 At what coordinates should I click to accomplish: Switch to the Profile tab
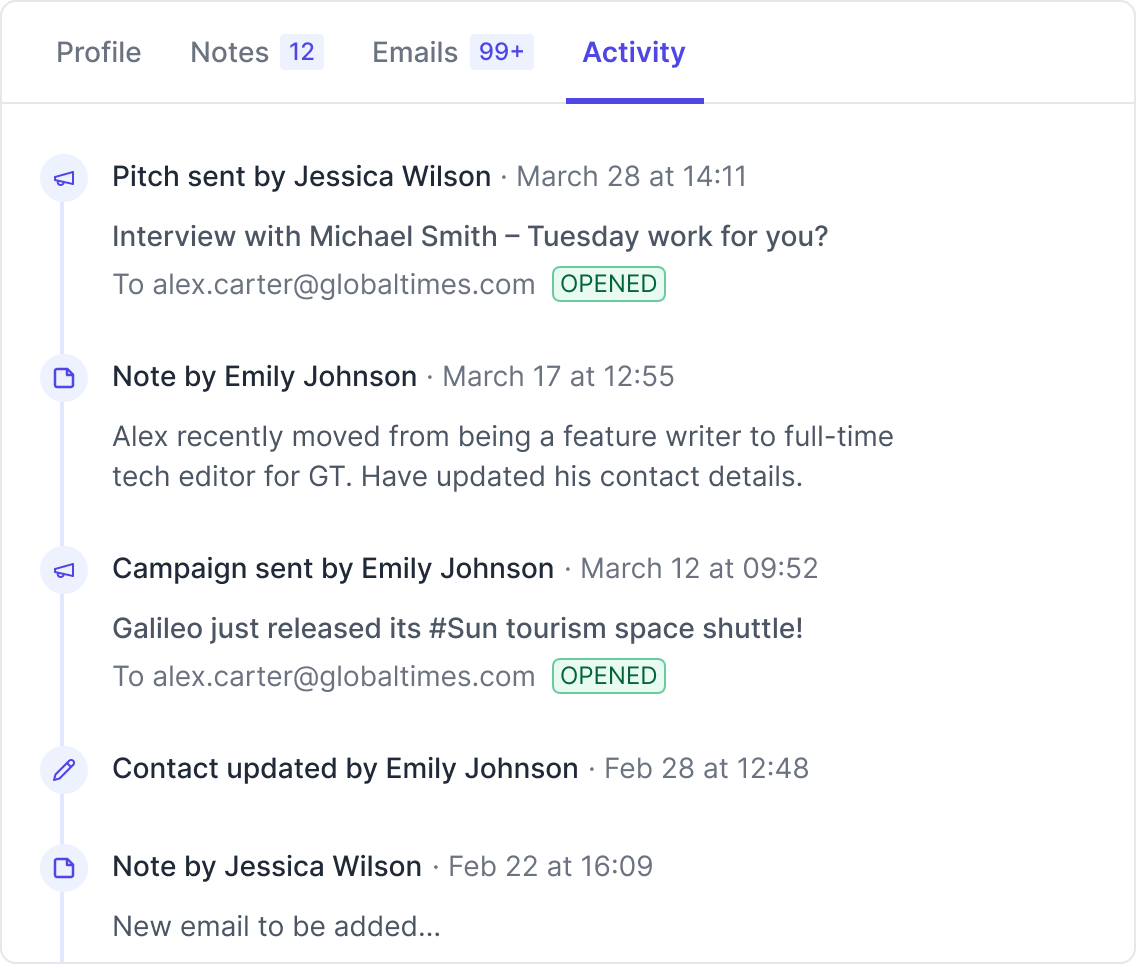pyautogui.click(x=98, y=52)
